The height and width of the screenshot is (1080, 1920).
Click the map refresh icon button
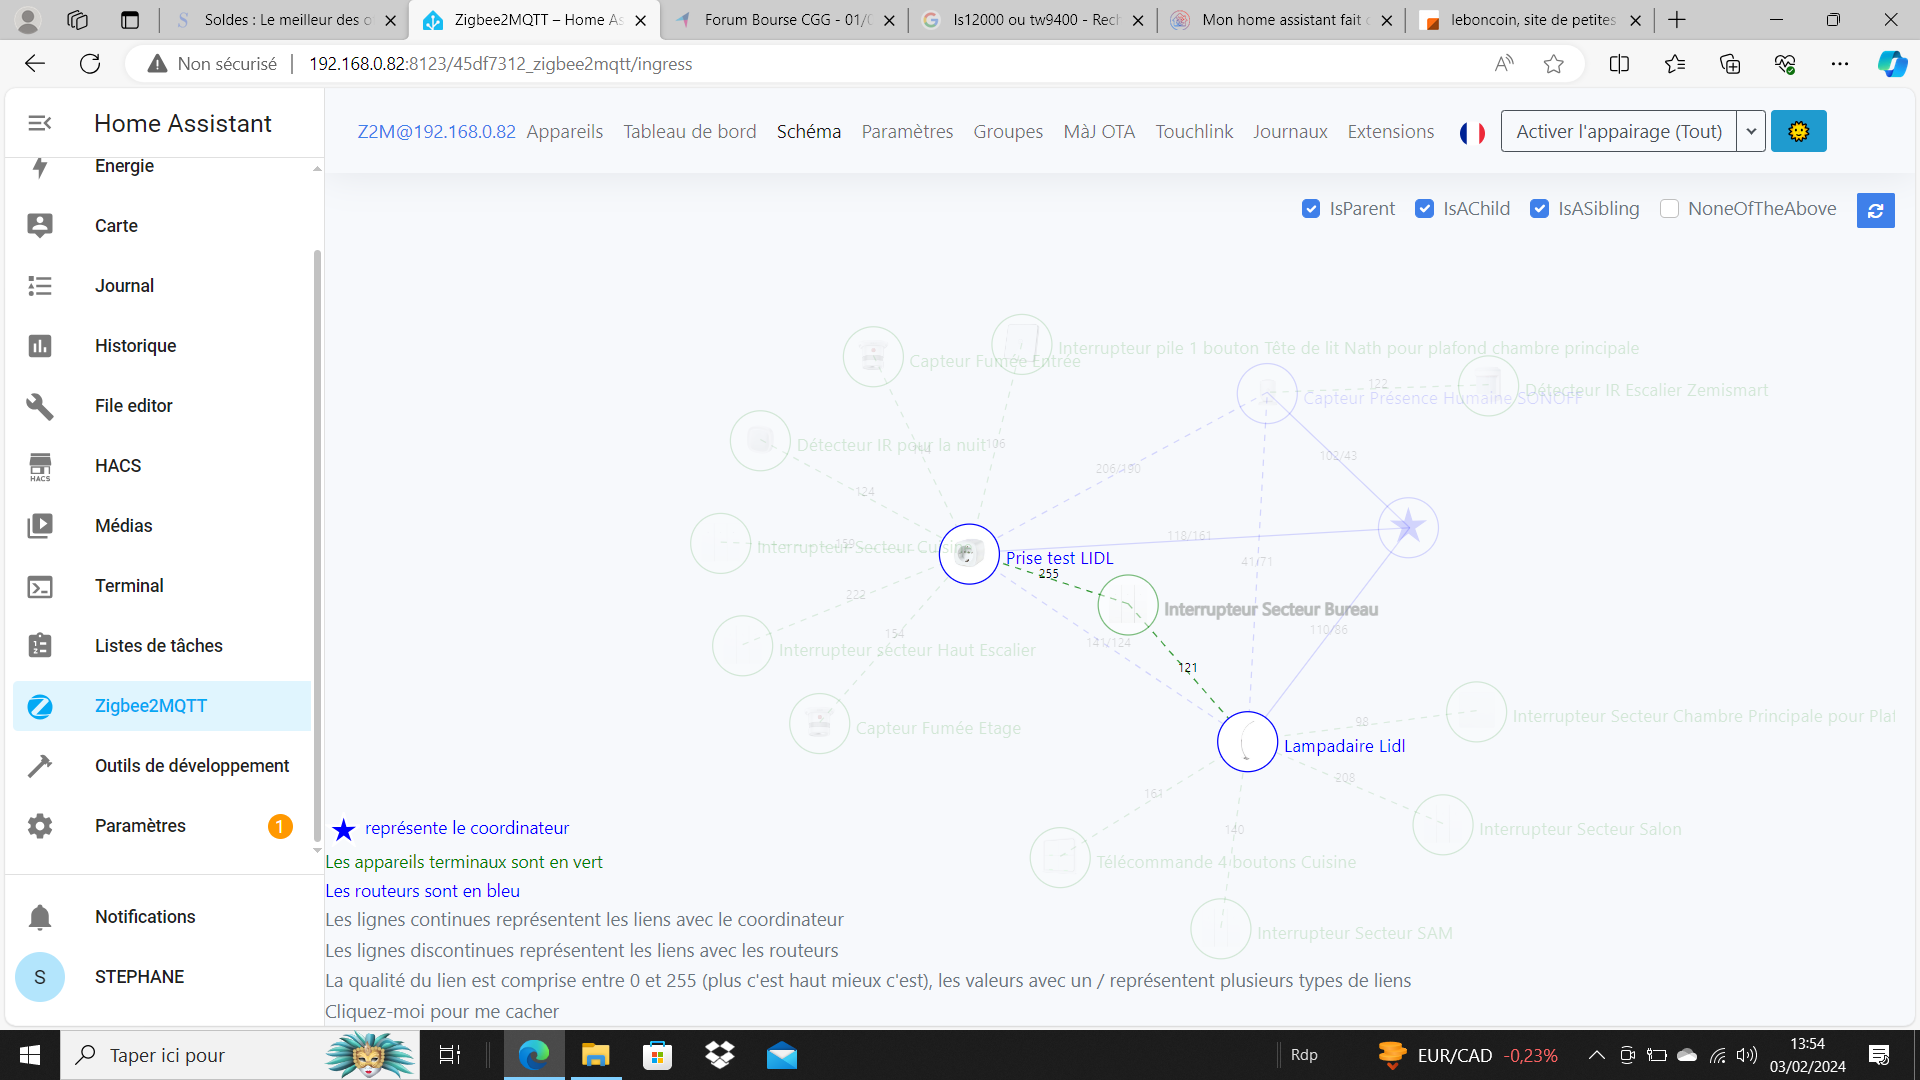[1875, 210]
